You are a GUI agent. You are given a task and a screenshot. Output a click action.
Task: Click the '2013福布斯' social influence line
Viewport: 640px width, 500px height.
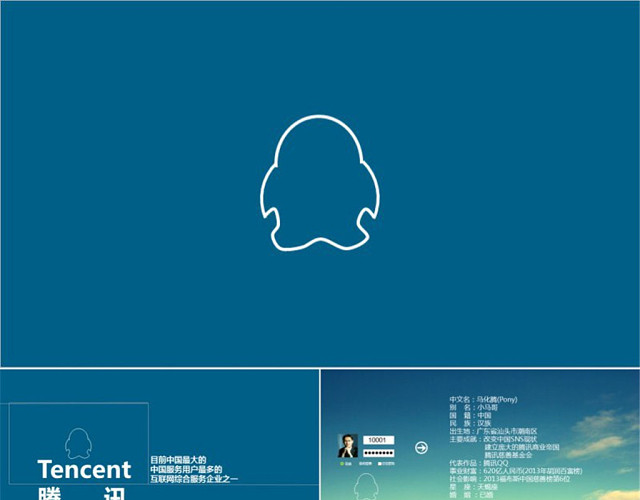(509, 479)
